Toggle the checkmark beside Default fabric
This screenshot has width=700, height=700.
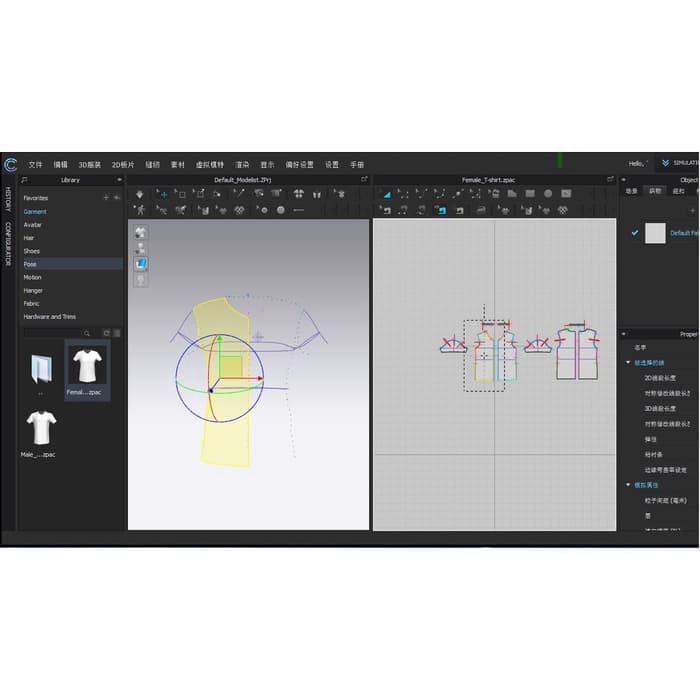(635, 233)
